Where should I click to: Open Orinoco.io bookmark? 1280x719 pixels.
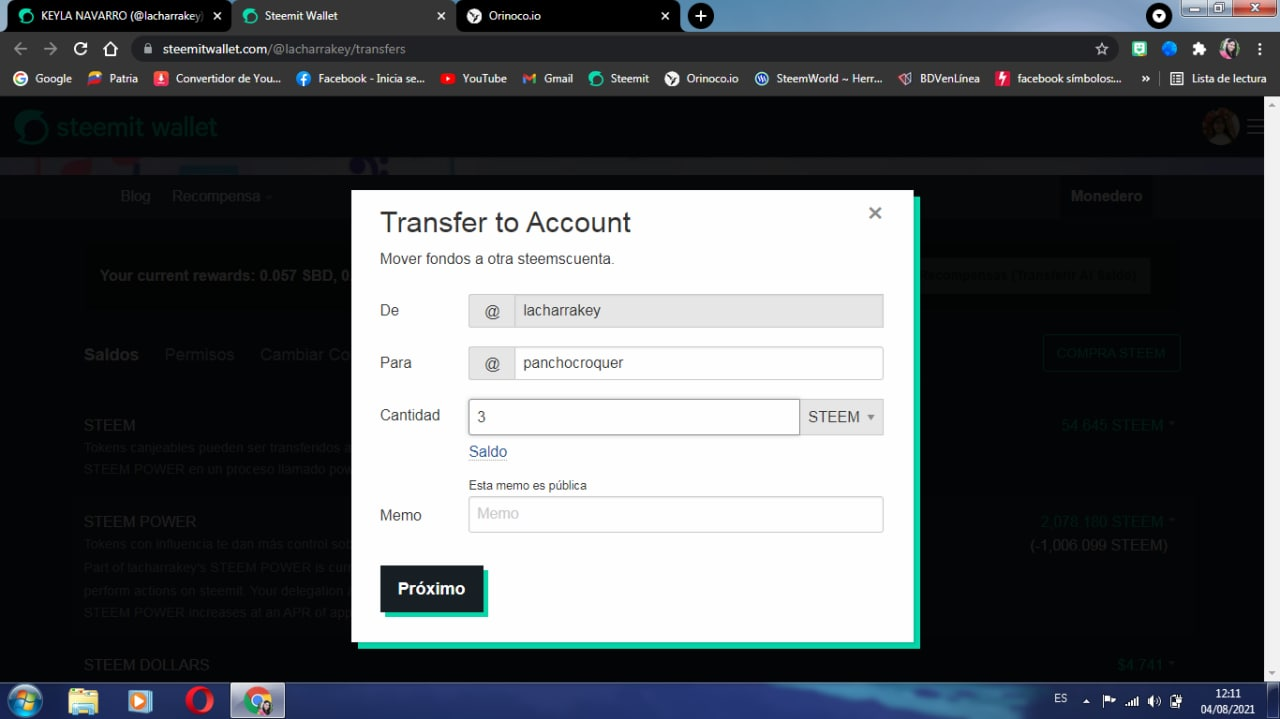pos(702,78)
